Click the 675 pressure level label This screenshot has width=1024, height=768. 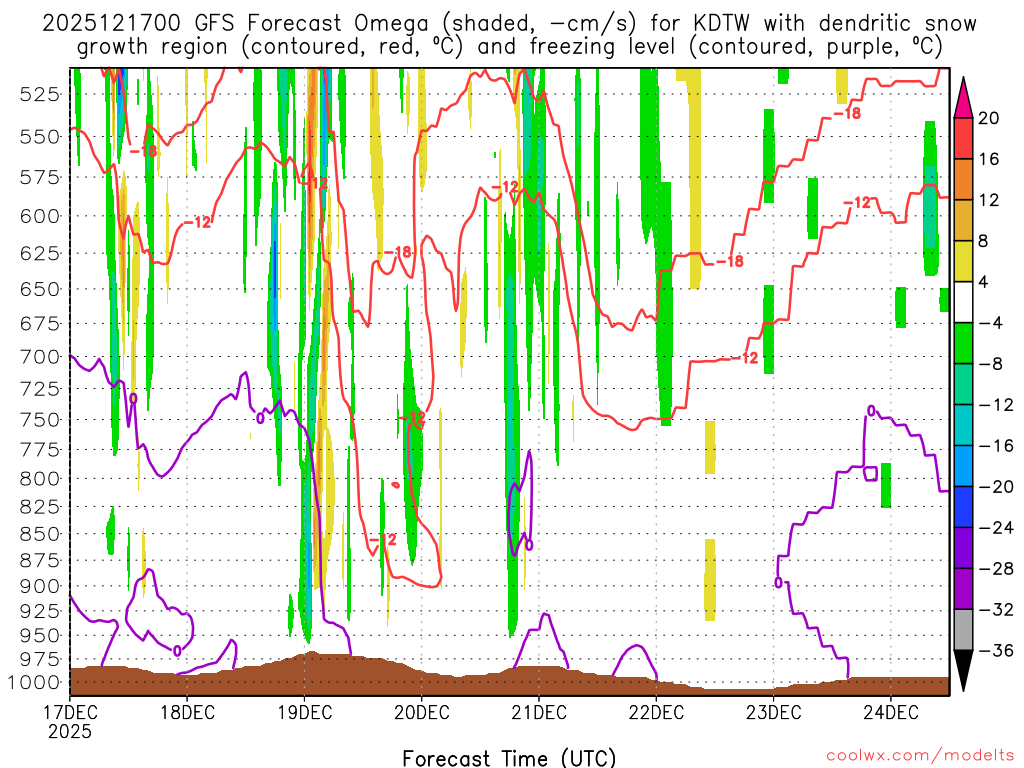39,324
